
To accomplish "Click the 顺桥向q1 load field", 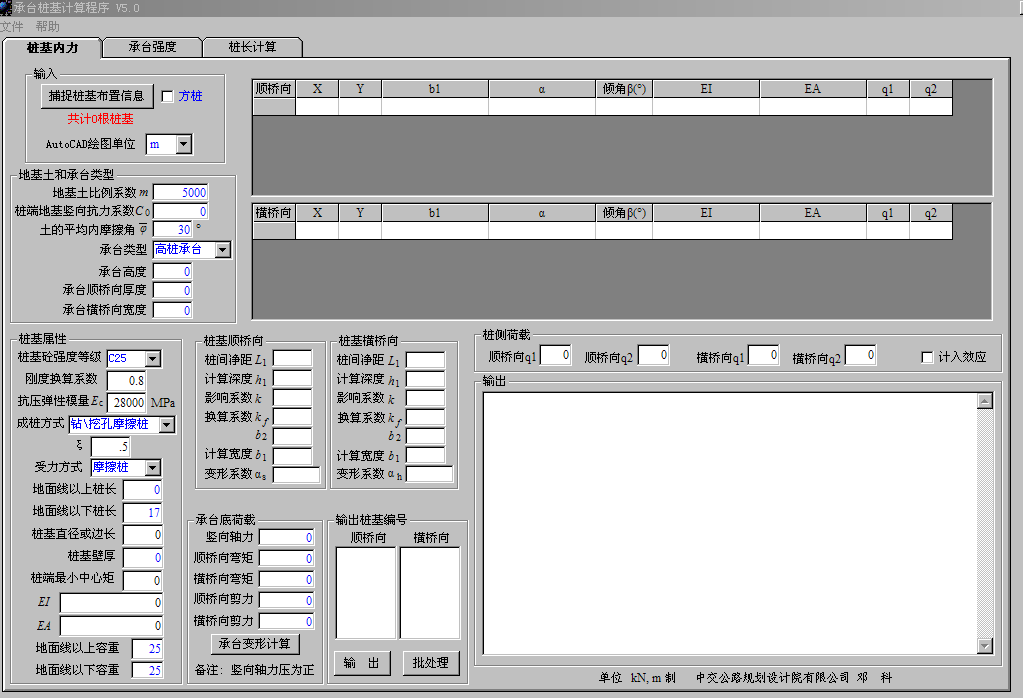I will coord(557,356).
